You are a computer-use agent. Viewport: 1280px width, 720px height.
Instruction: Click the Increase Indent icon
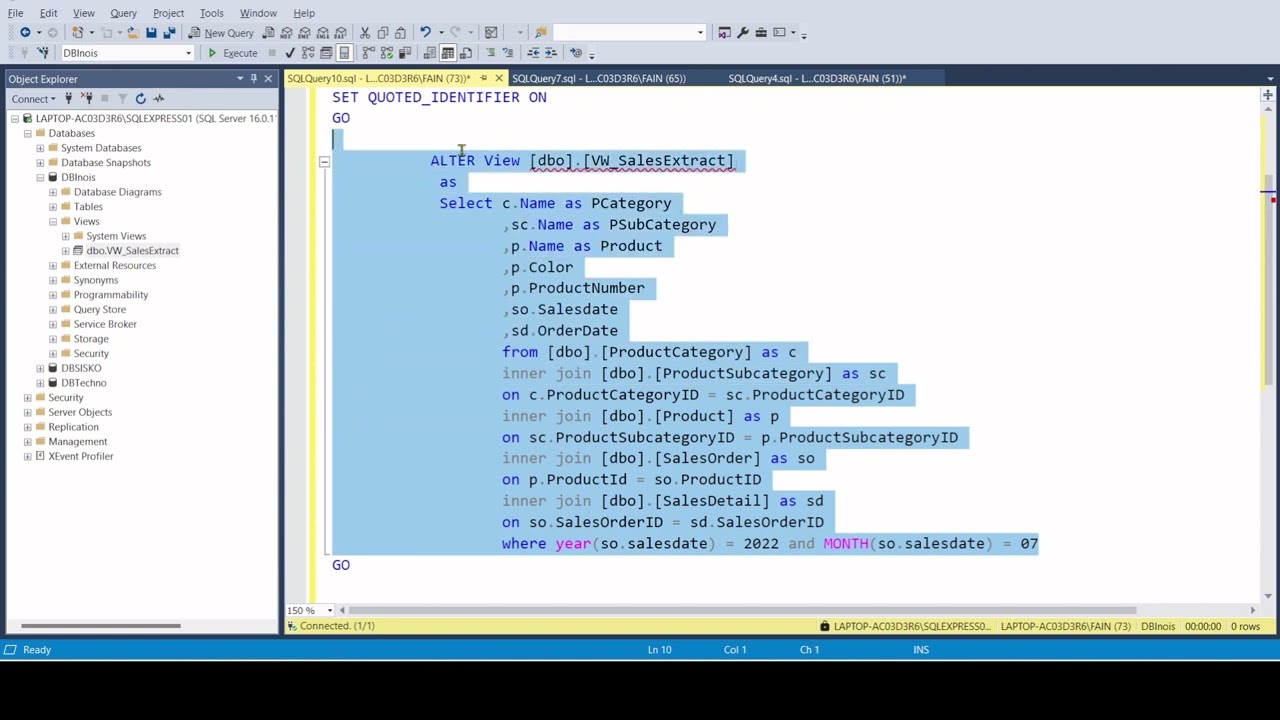tap(551, 53)
